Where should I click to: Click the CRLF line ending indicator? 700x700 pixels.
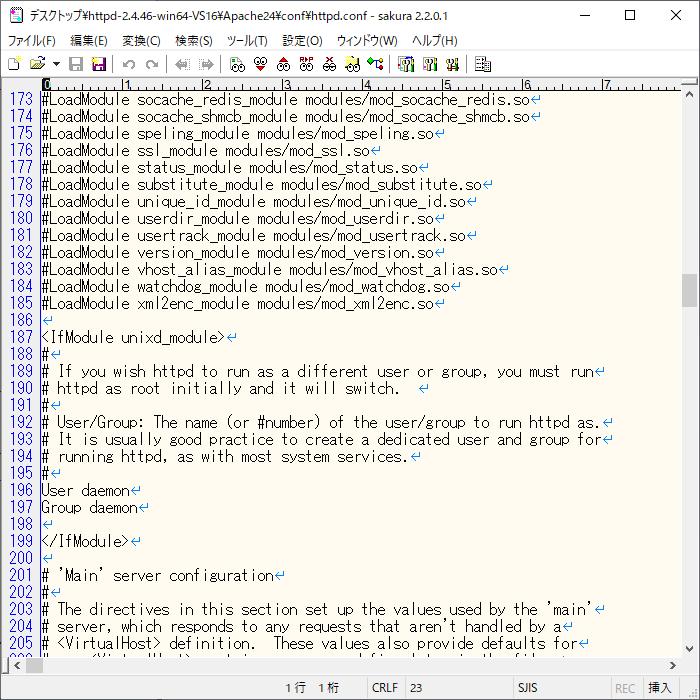point(384,688)
